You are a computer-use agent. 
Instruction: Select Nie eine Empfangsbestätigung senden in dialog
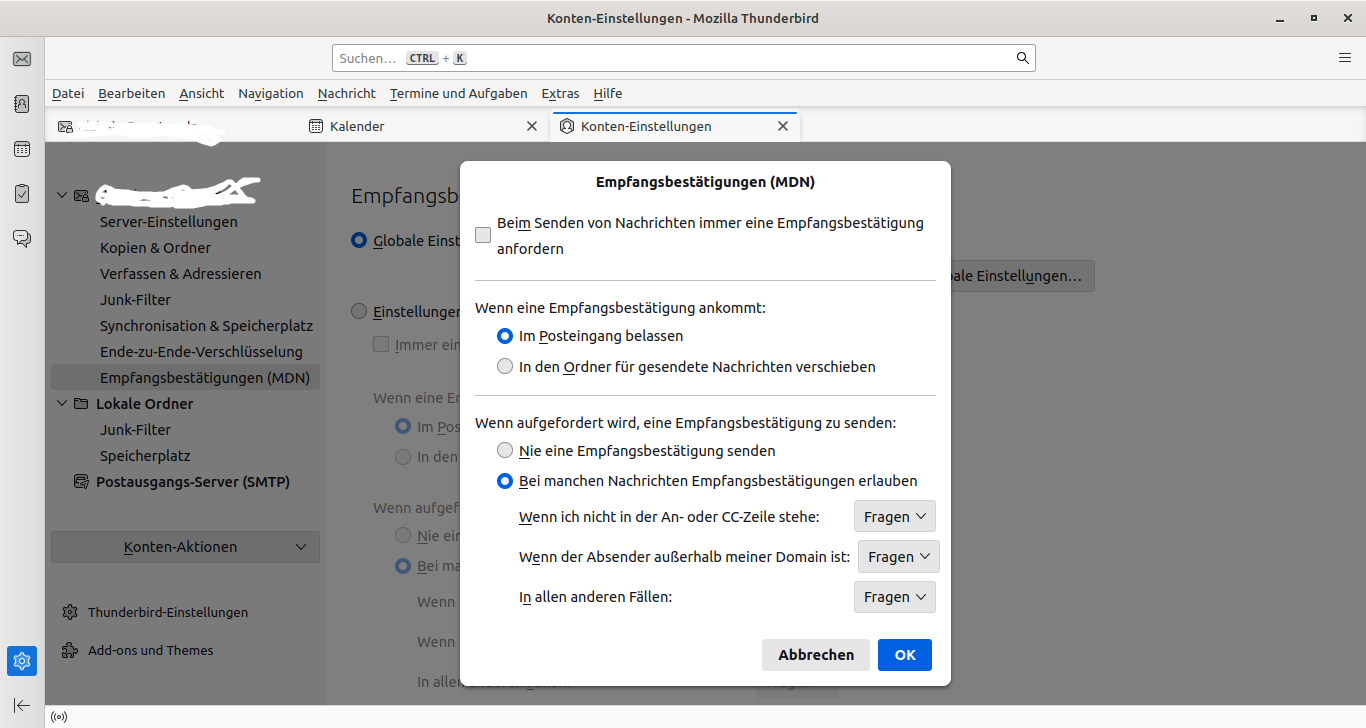pyautogui.click(x=505, y=451)
